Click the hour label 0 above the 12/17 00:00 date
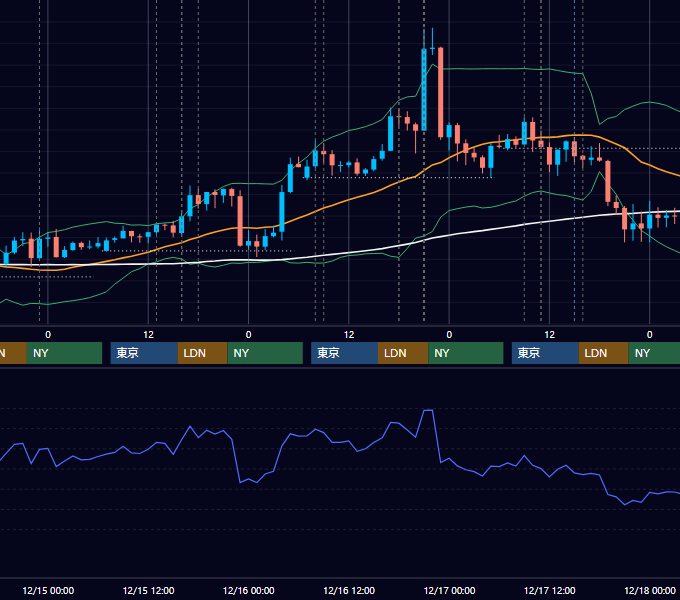 pos(449,335)
